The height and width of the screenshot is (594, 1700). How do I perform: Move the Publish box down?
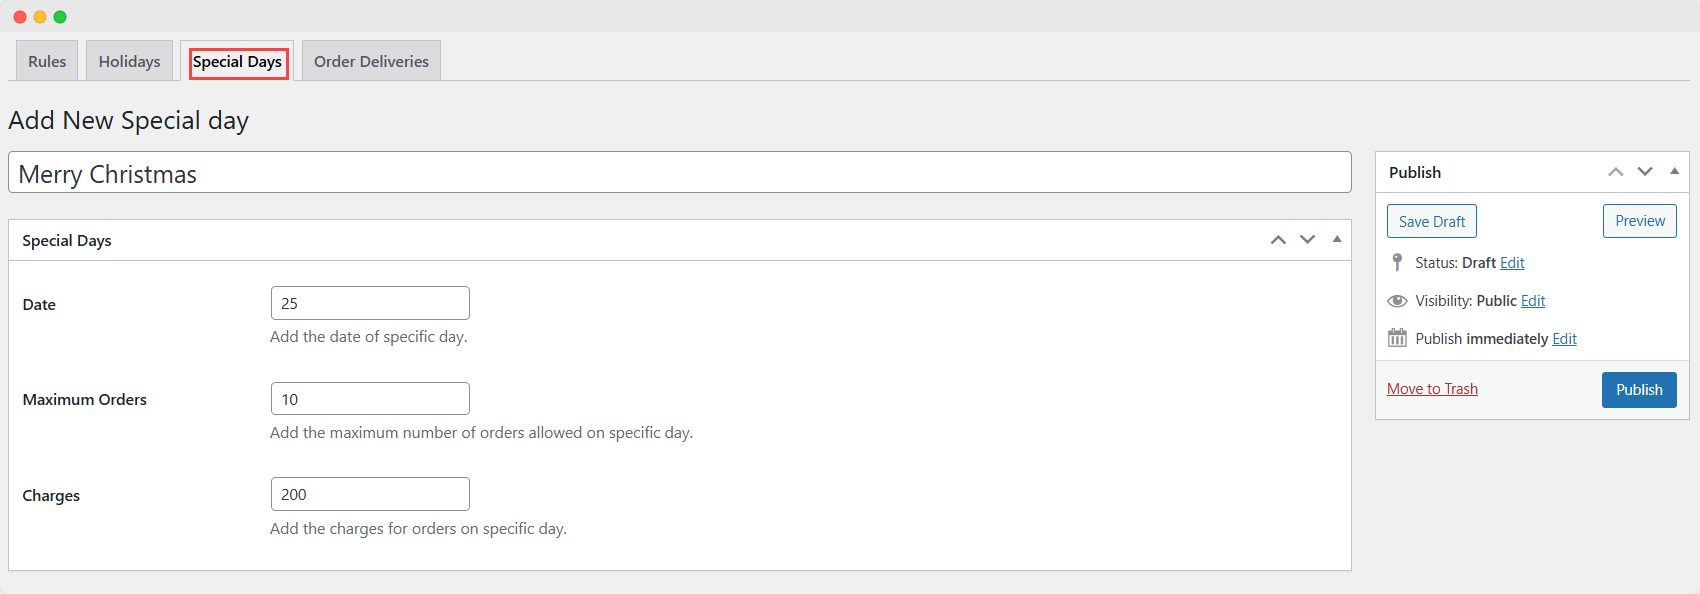point(1645,171)
